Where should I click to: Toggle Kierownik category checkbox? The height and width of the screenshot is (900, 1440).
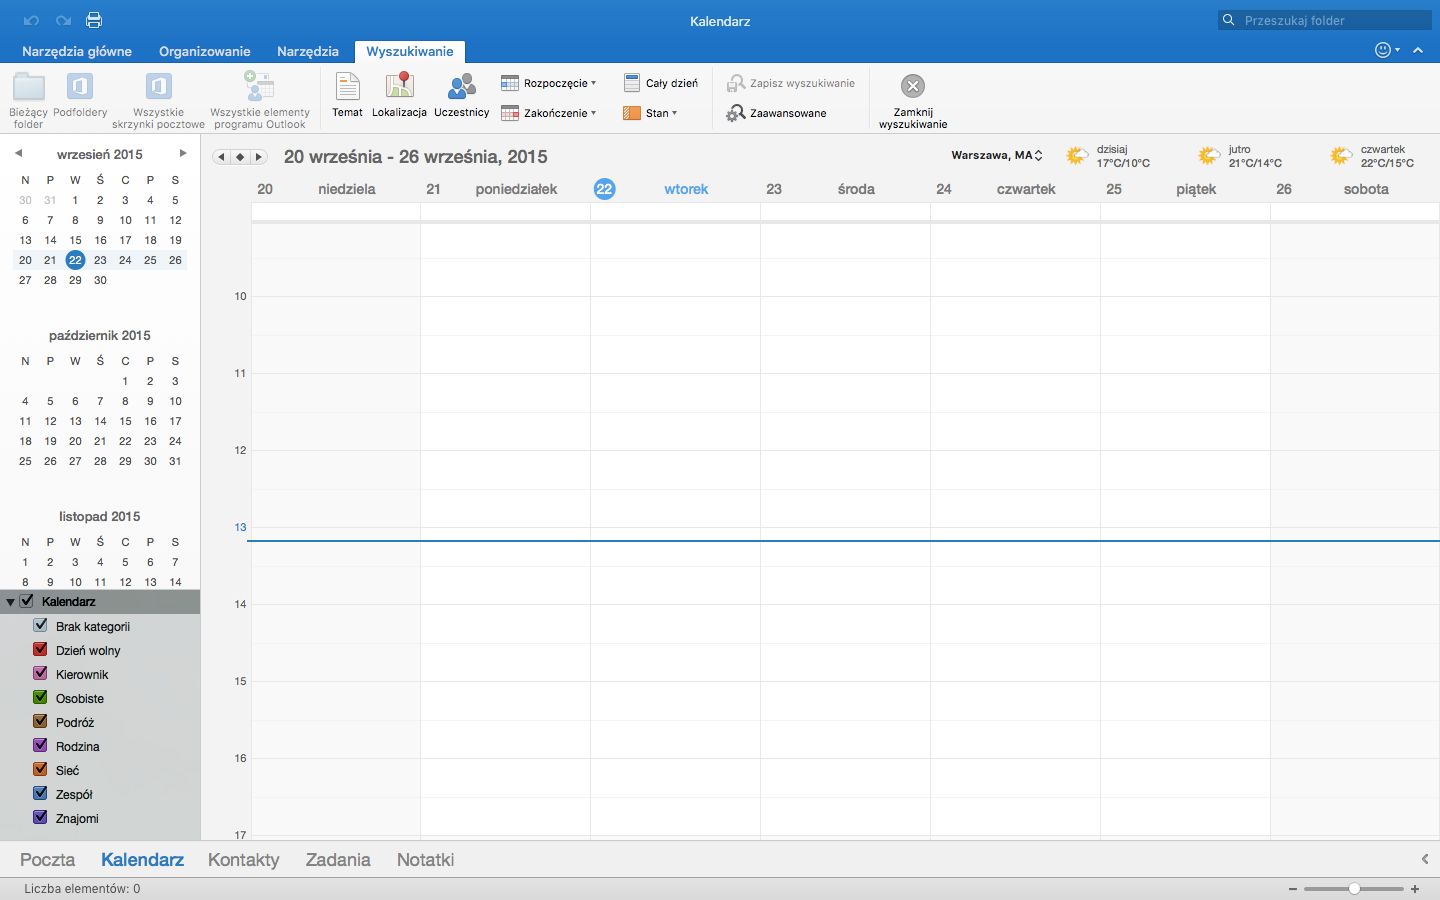coord(41,673)
